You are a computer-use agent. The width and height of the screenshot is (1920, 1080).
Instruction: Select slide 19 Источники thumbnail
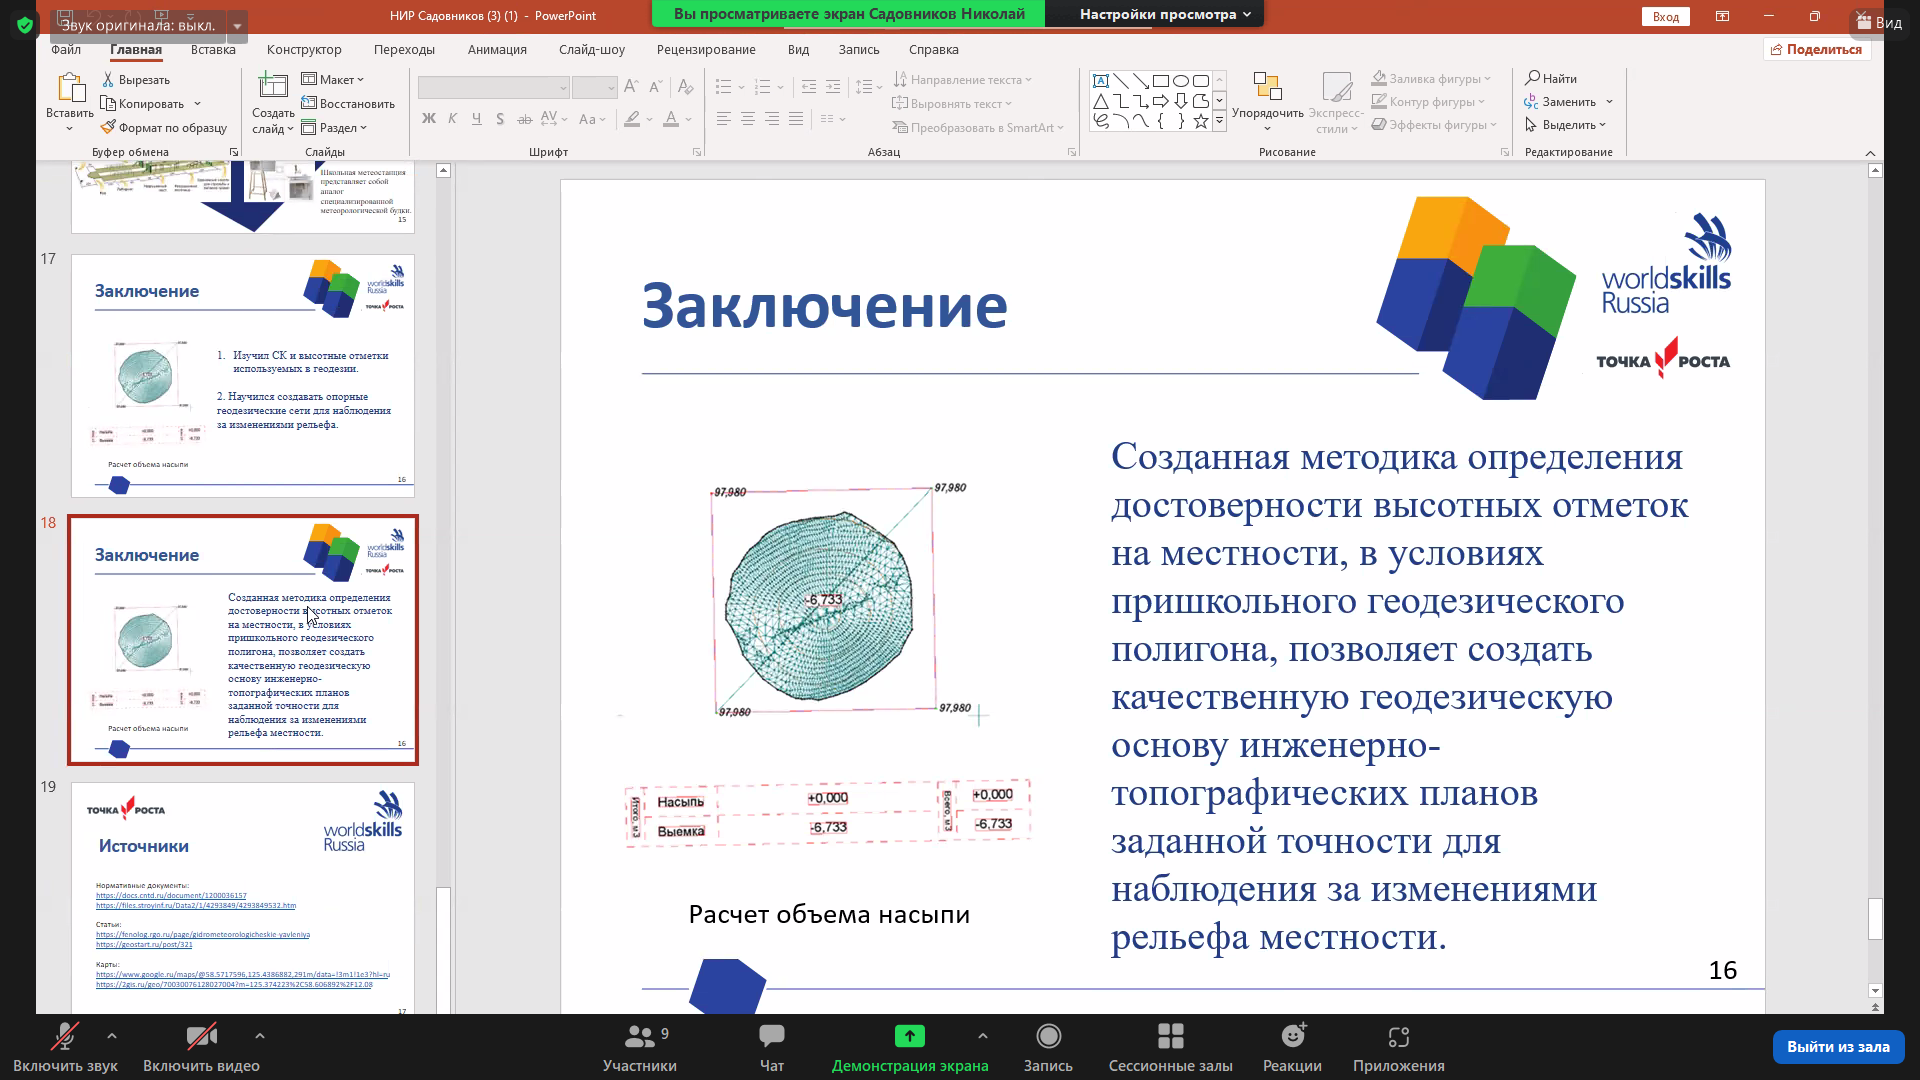[243, 897]
